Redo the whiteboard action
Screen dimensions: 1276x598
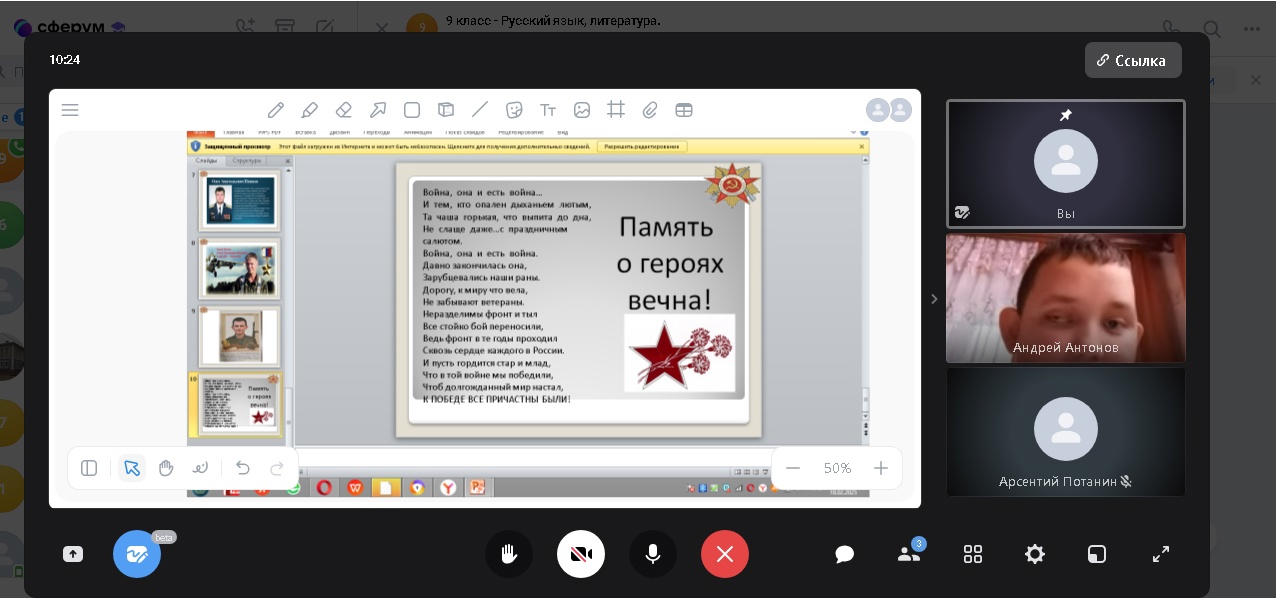coord(277,468)
